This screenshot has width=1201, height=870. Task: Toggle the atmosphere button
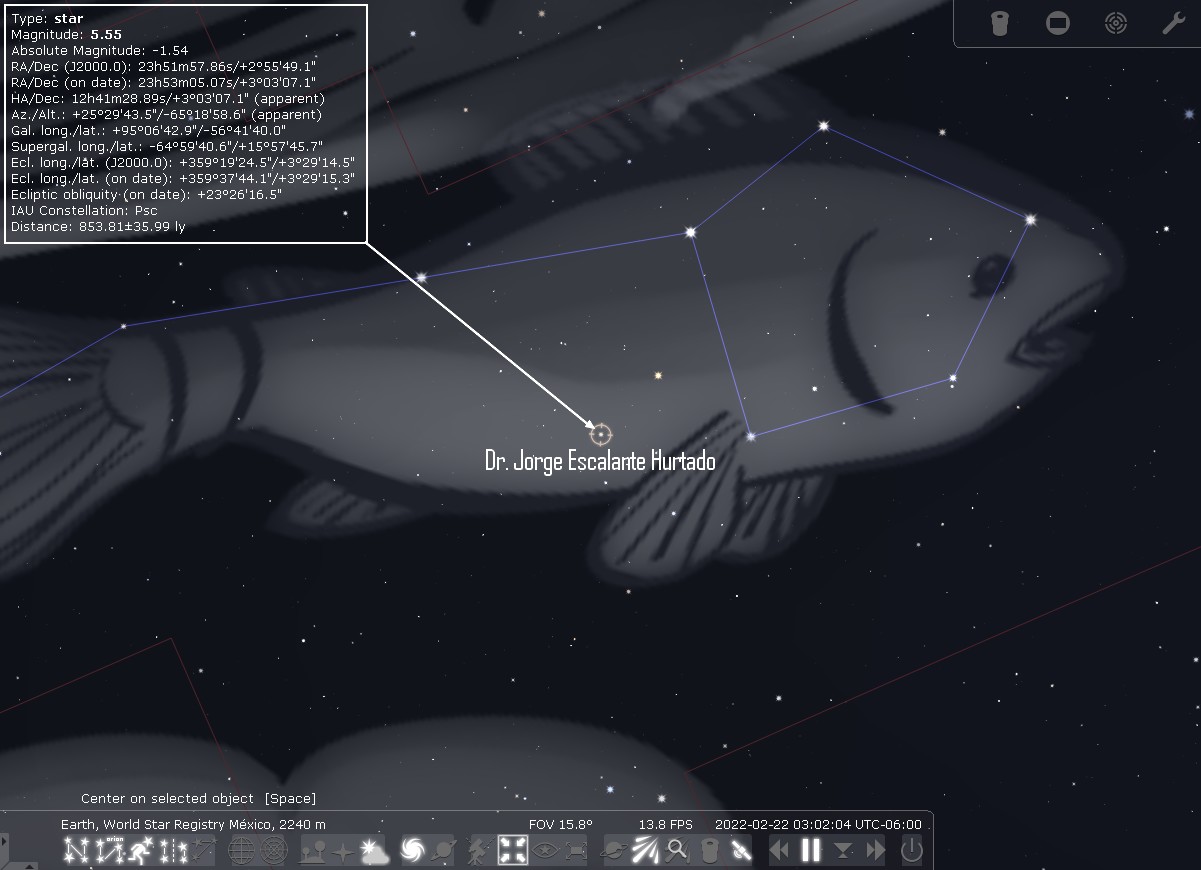tap(375, 851)
